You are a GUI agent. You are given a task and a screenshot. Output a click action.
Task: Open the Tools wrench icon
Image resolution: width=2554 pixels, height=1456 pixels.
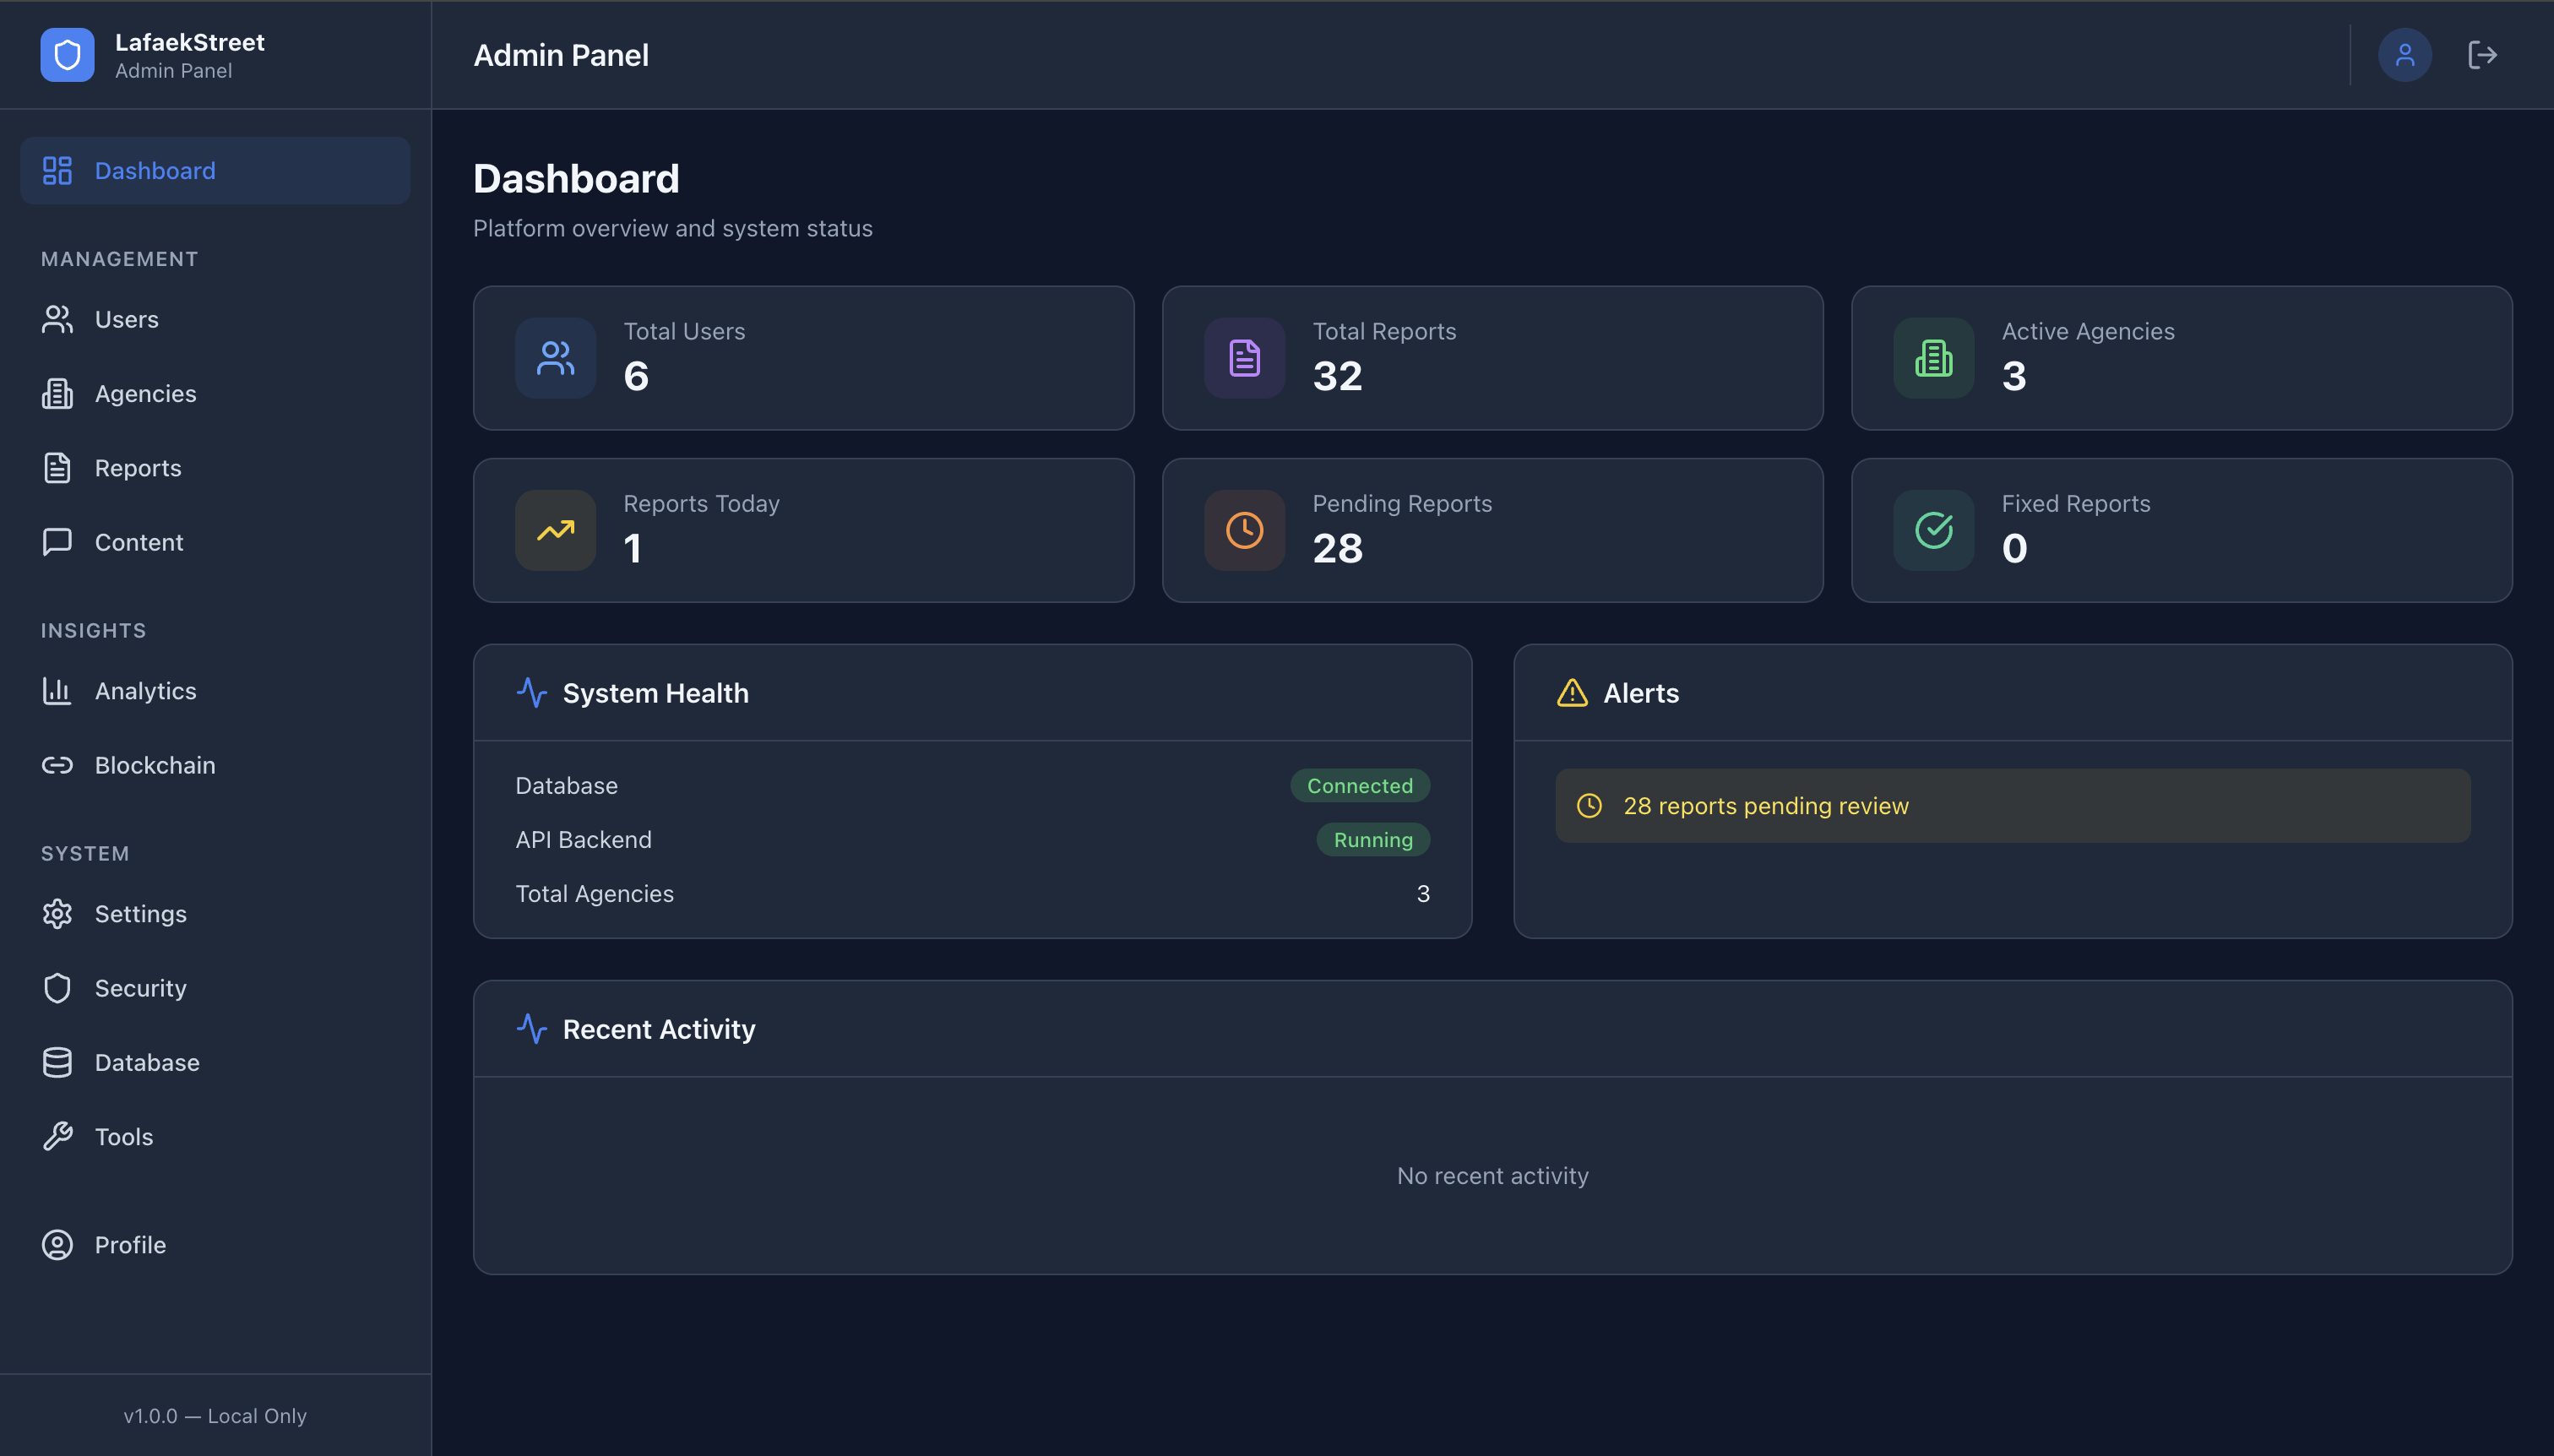coord(57,1136)
